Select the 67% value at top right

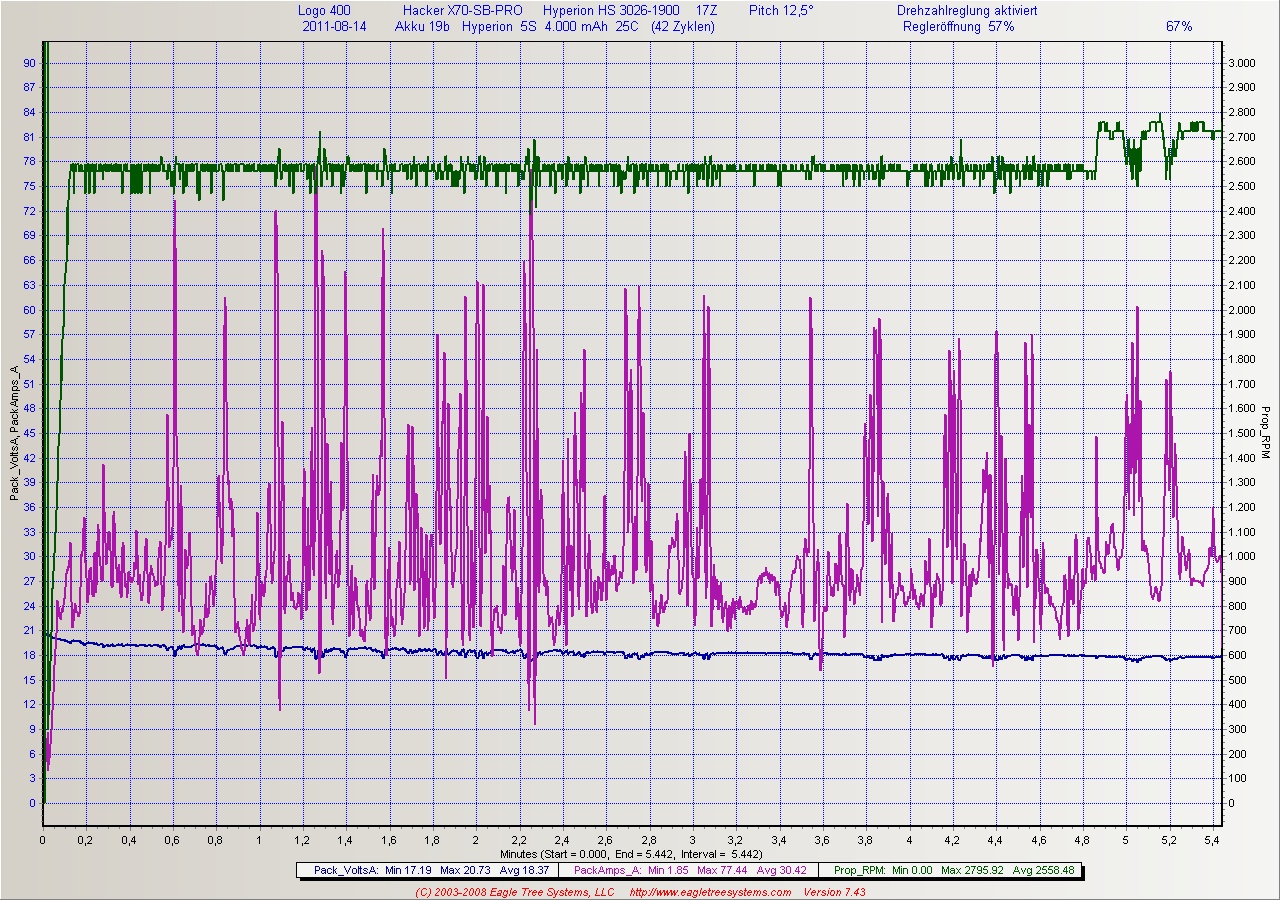(1179, 27)
